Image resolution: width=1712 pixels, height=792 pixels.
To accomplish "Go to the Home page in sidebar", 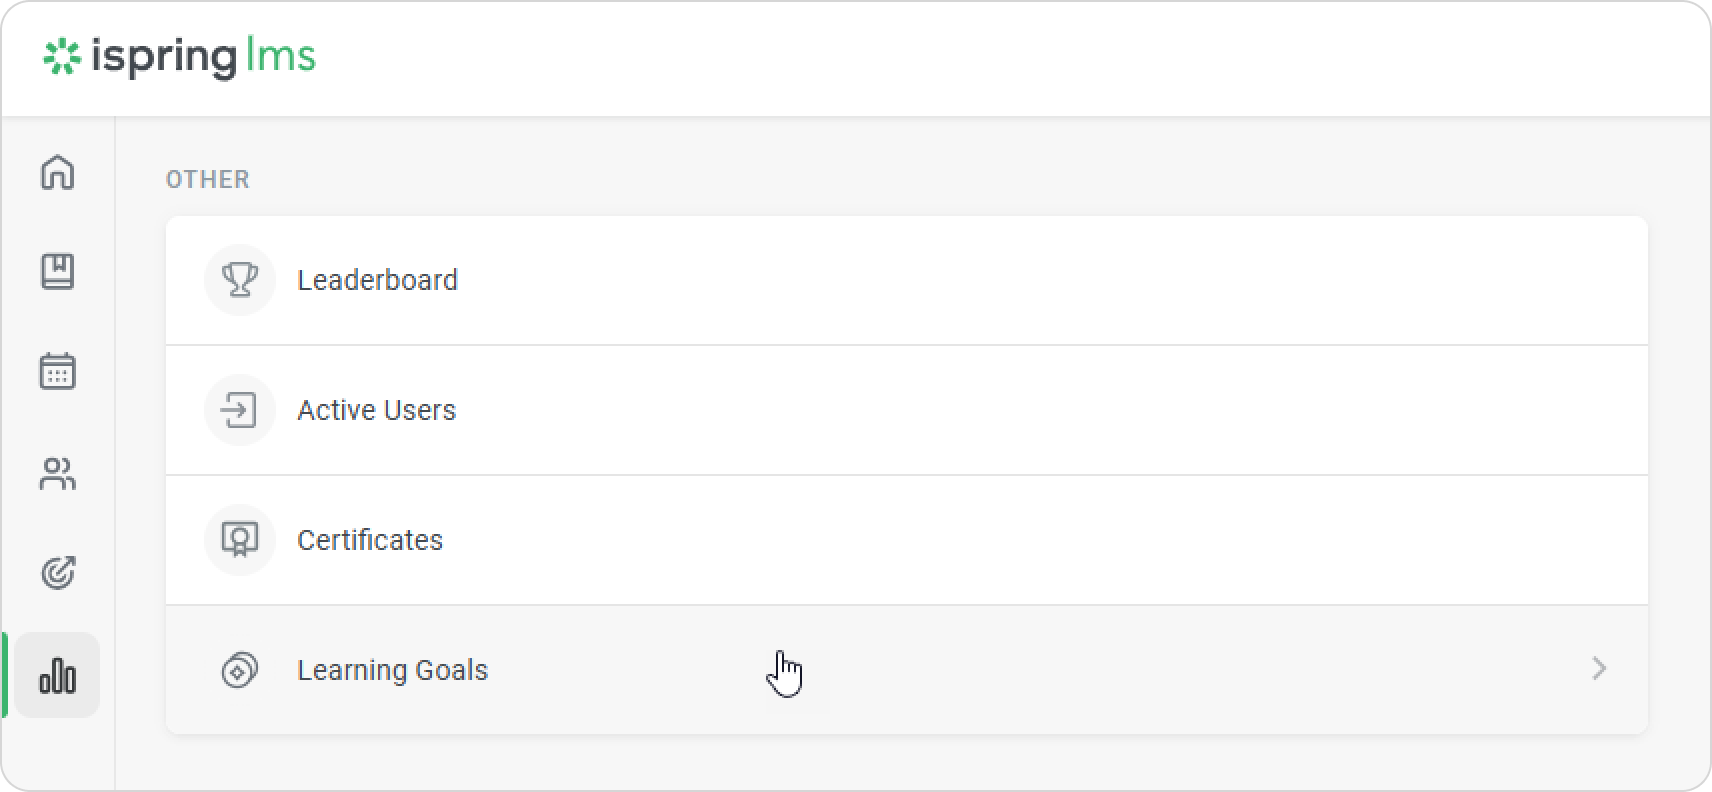I will point(57,172).
